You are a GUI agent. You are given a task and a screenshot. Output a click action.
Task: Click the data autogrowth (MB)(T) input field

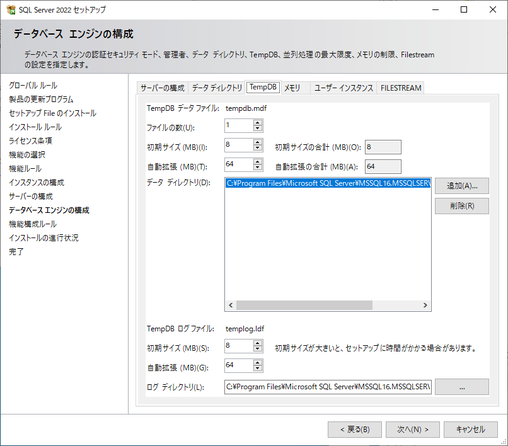click(x=239, y=164)
